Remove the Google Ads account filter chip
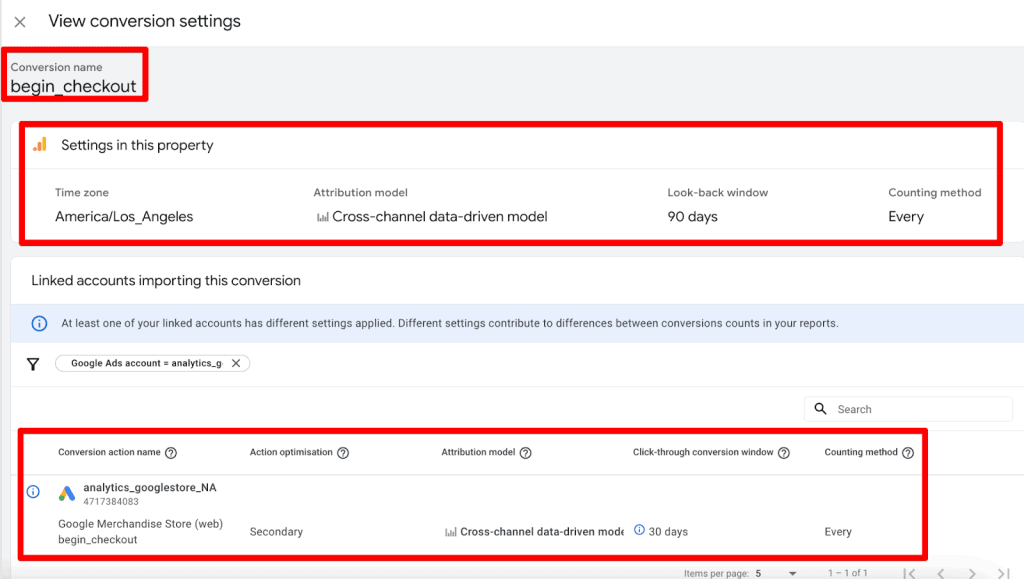 236,363
